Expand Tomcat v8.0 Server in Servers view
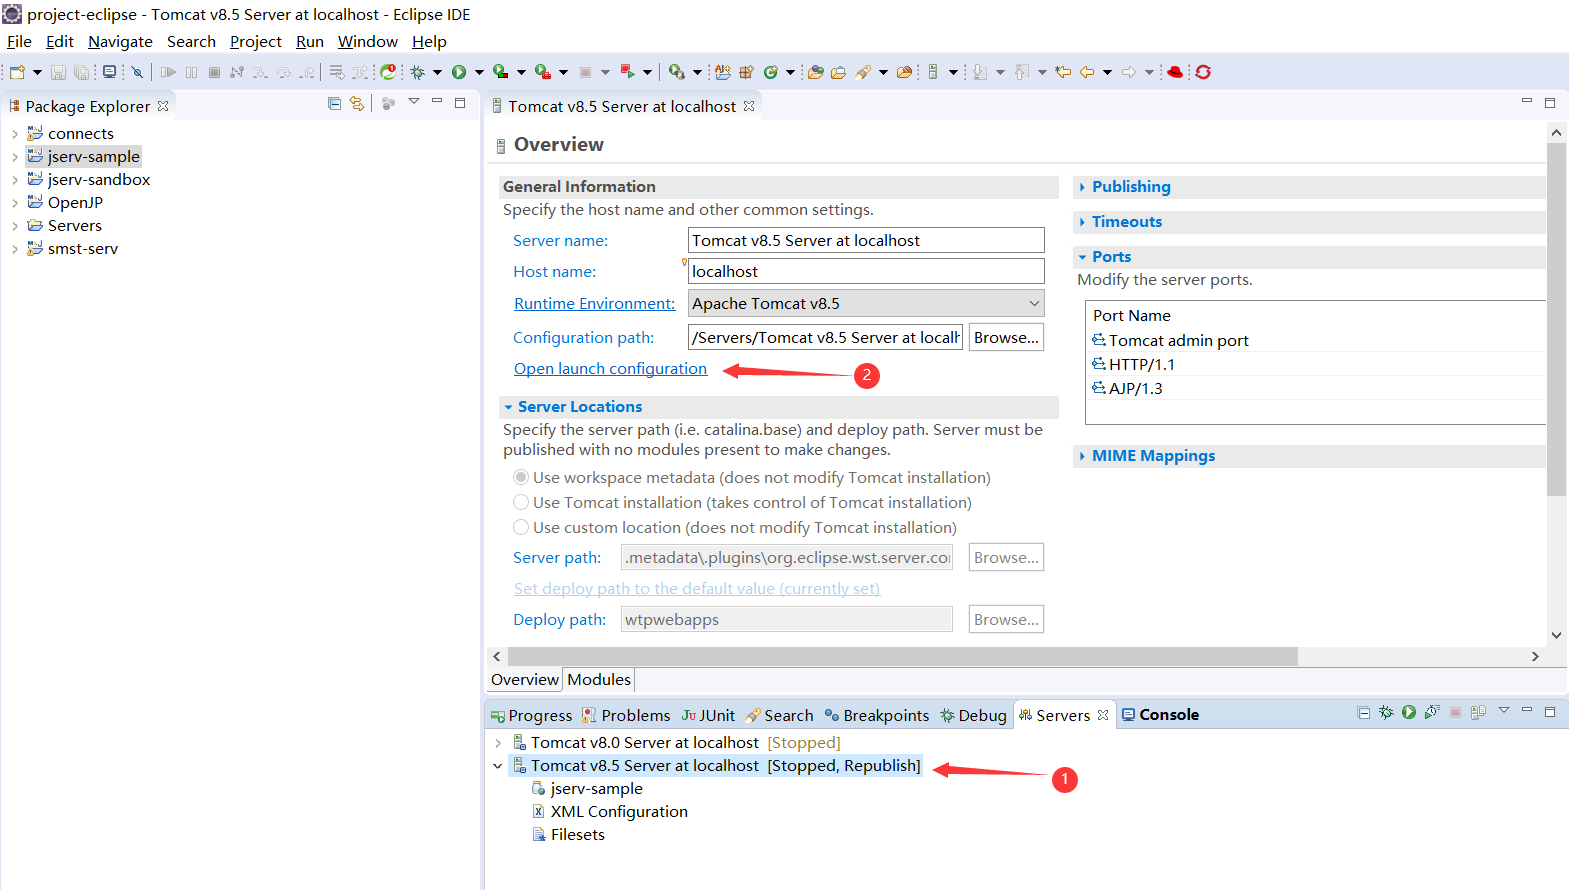The width and height of the screenshot is (1569, 890). tap(498, 743)
